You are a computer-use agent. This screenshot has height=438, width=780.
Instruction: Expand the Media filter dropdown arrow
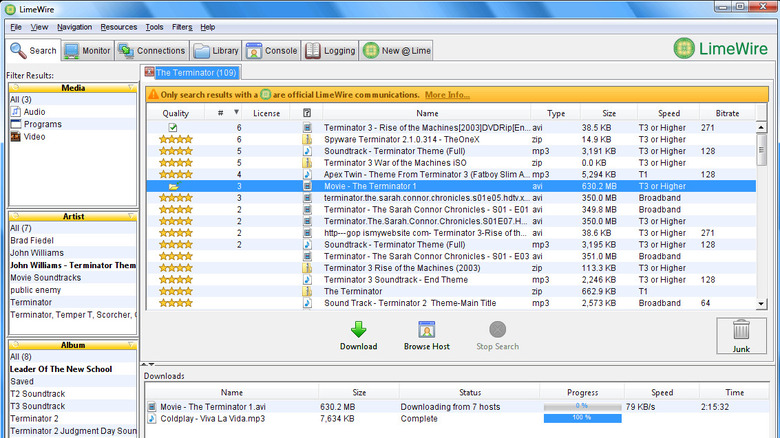coord(130,88)
